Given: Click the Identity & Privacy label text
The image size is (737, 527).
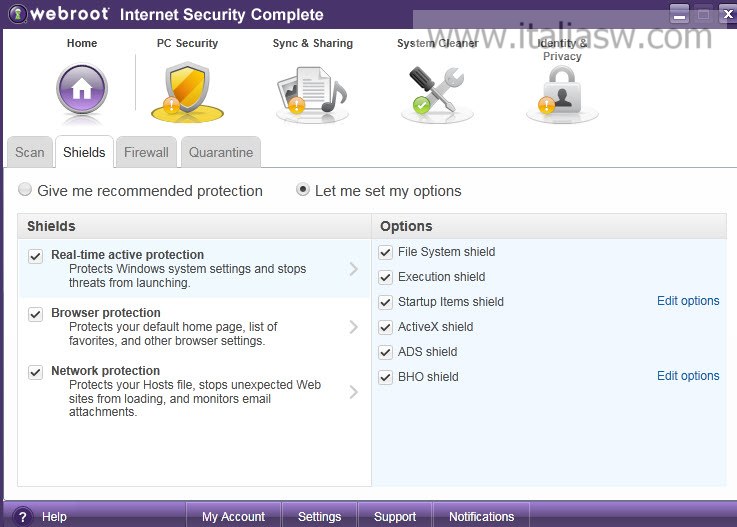Looking at the screenshot, I should [562, 50].
